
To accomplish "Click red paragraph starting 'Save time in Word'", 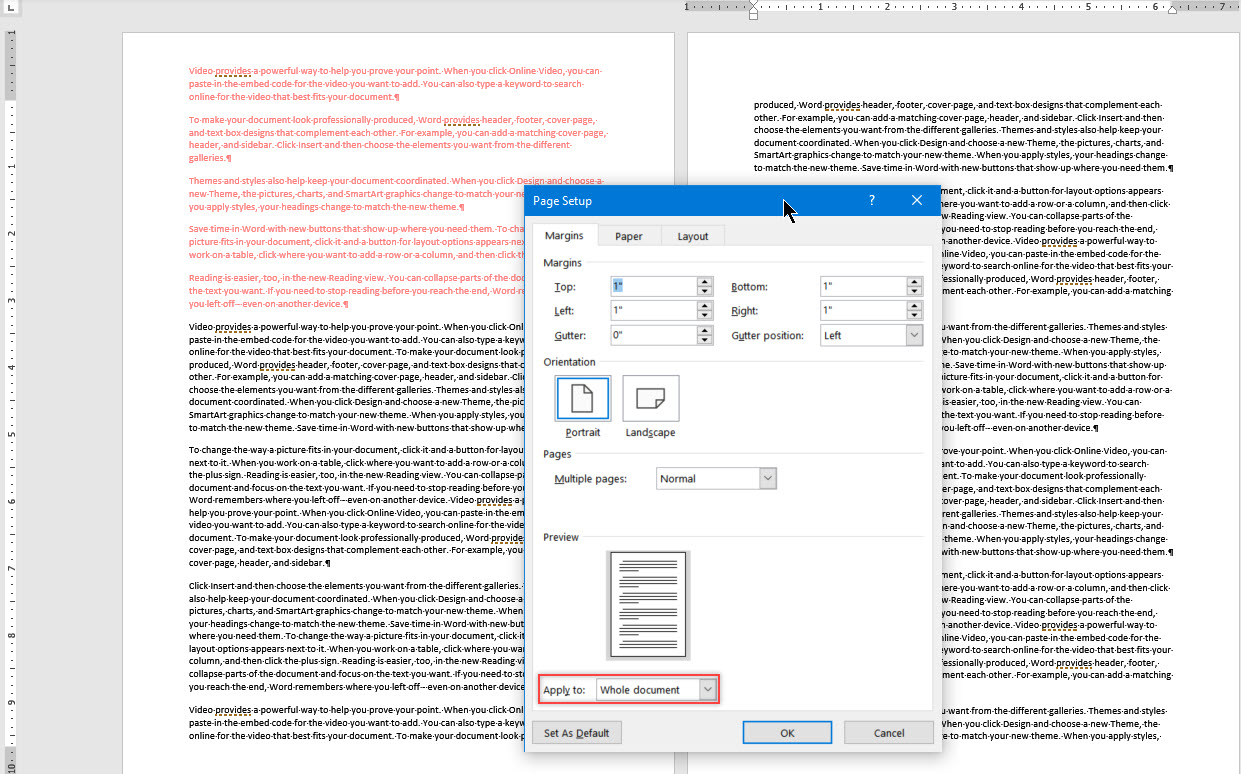I will (355, 242).
